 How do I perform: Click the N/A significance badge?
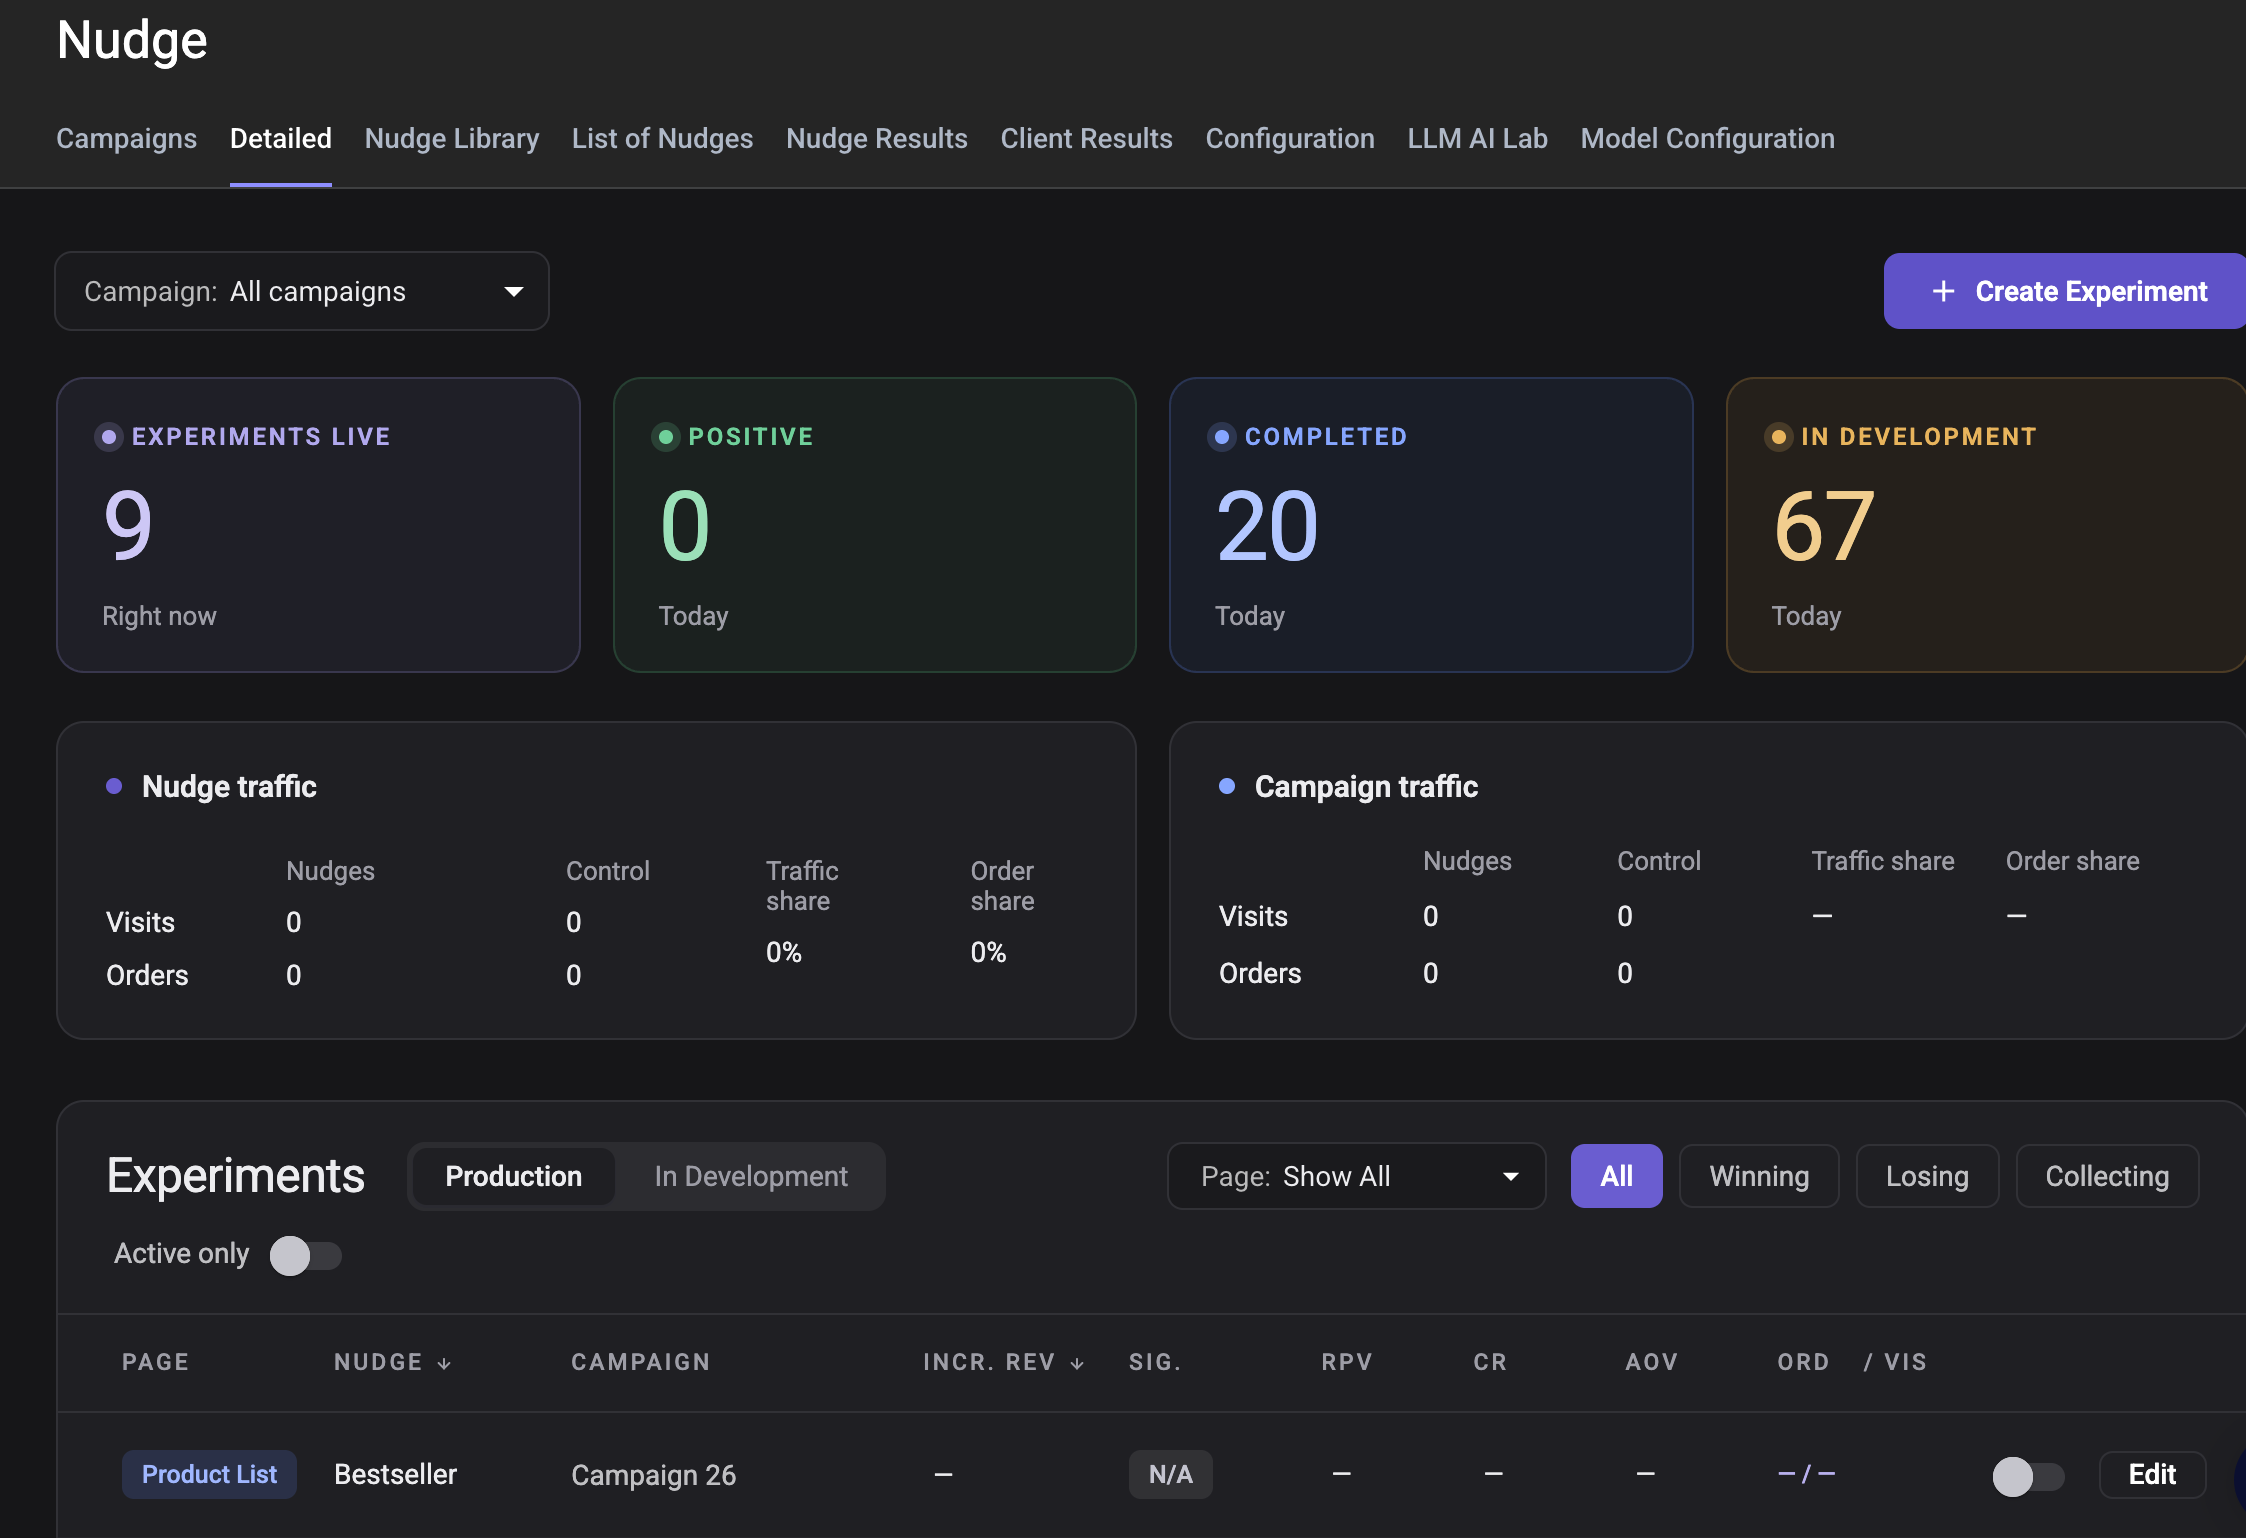[x=1171, y=1475]
